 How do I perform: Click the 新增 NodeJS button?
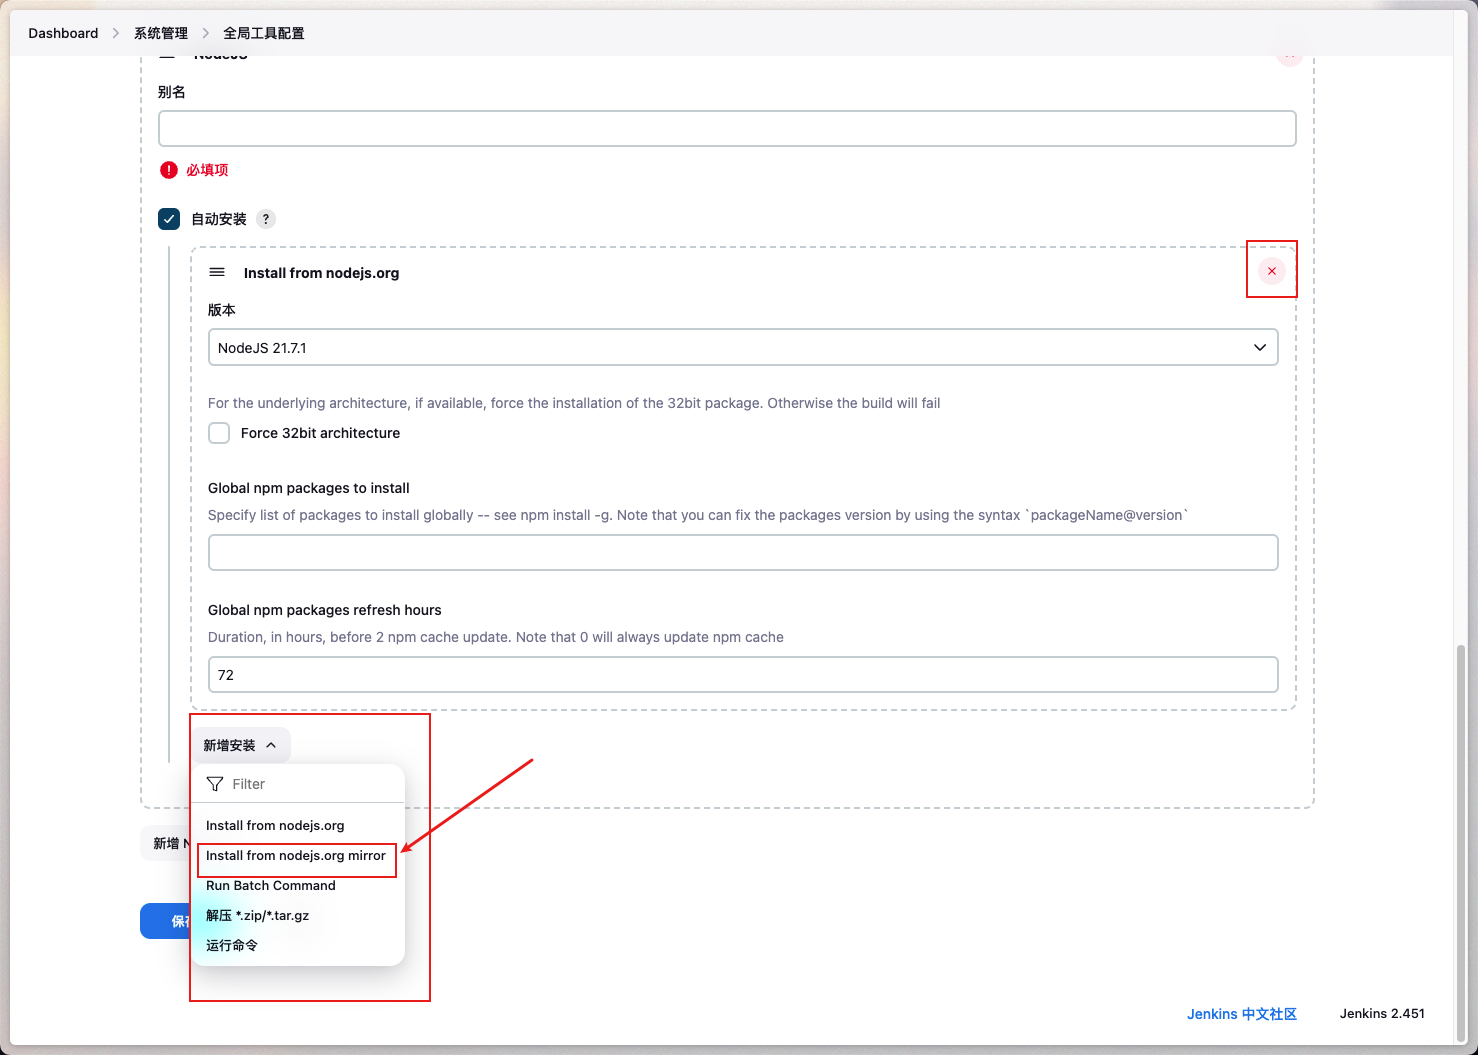pyautogui.click(x=166, y=843)
